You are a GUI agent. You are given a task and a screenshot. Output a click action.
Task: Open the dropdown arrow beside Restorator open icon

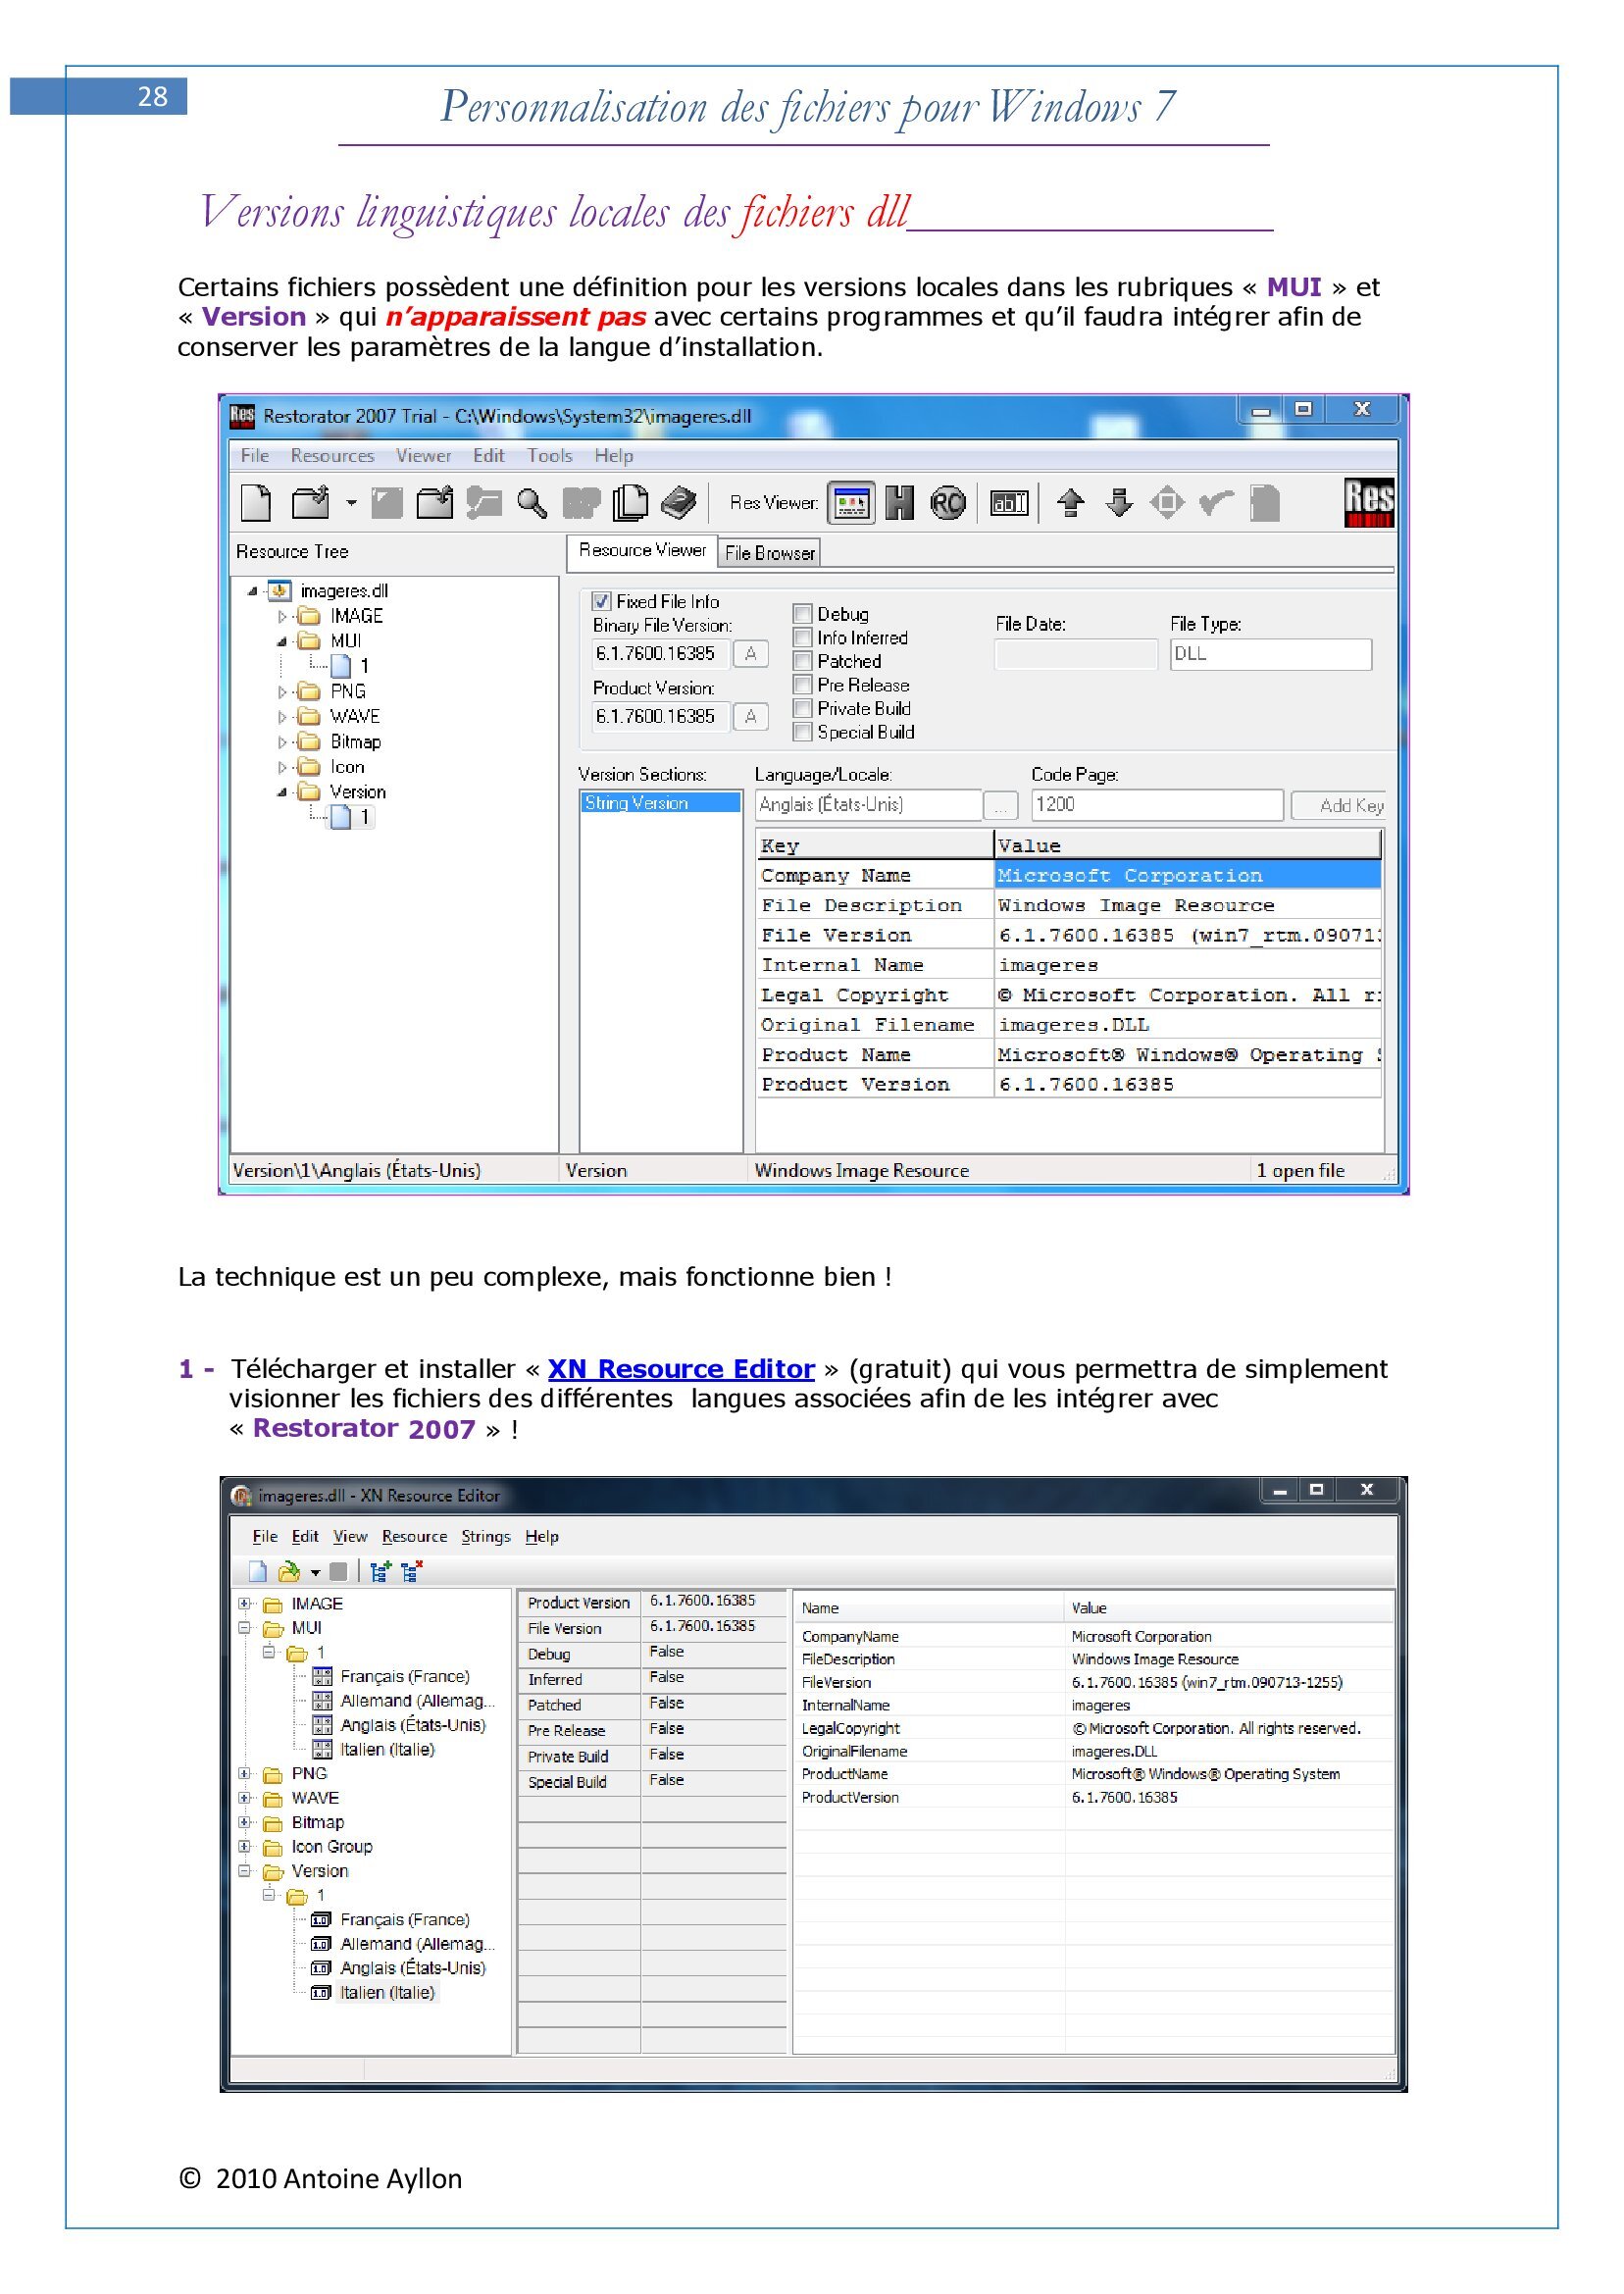351,503
